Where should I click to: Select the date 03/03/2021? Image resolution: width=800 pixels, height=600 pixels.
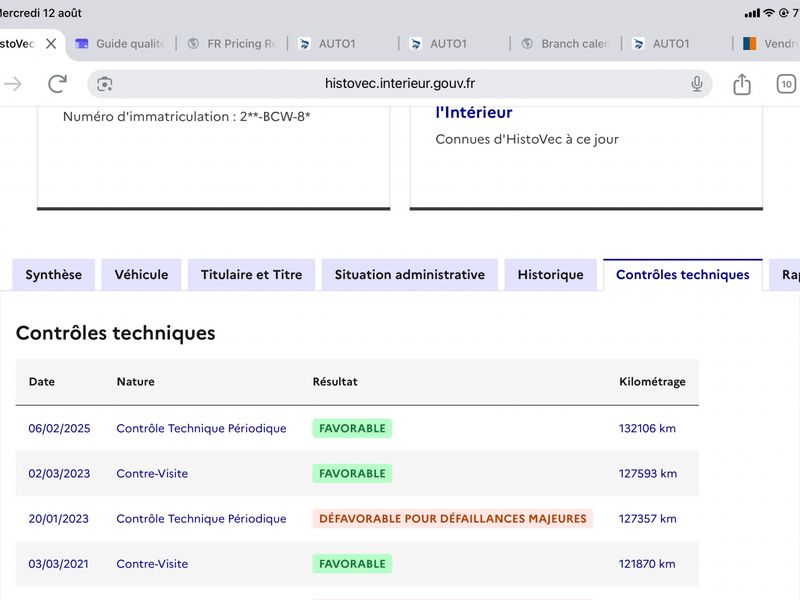(58, 564)
